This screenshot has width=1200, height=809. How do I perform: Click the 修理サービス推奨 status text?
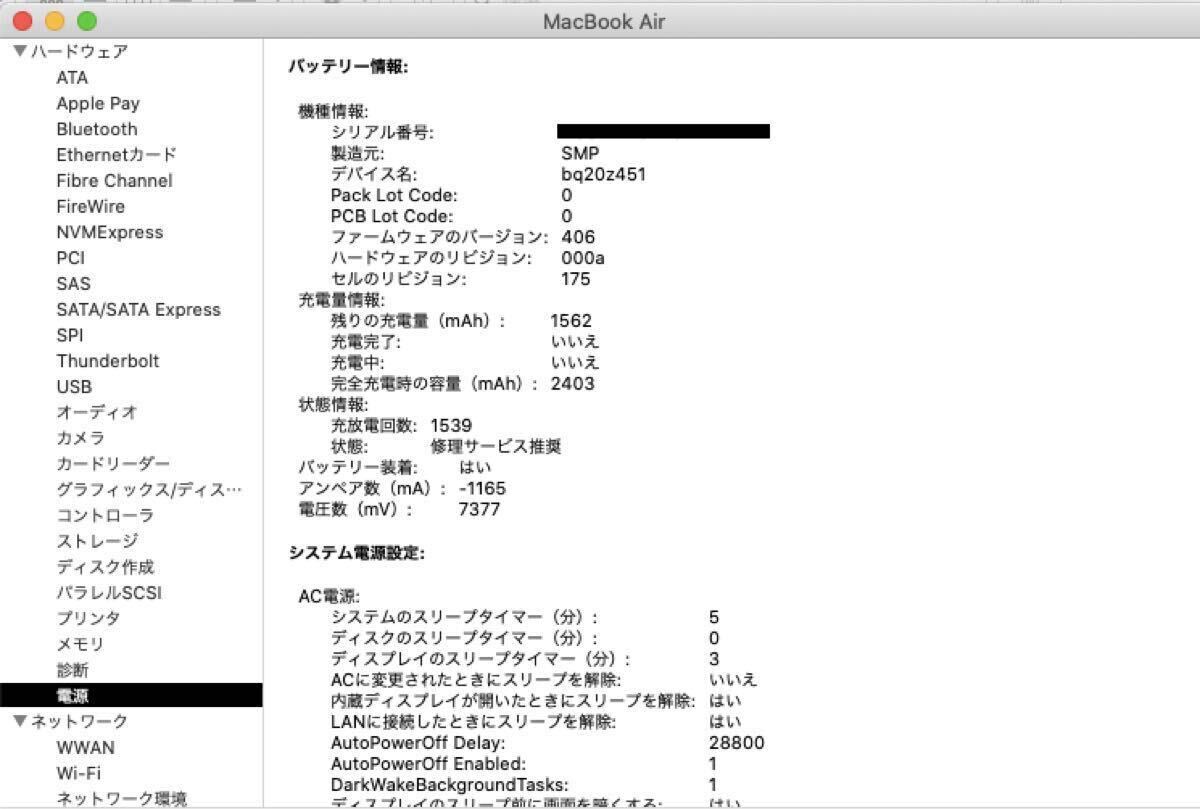pos(496,446)
